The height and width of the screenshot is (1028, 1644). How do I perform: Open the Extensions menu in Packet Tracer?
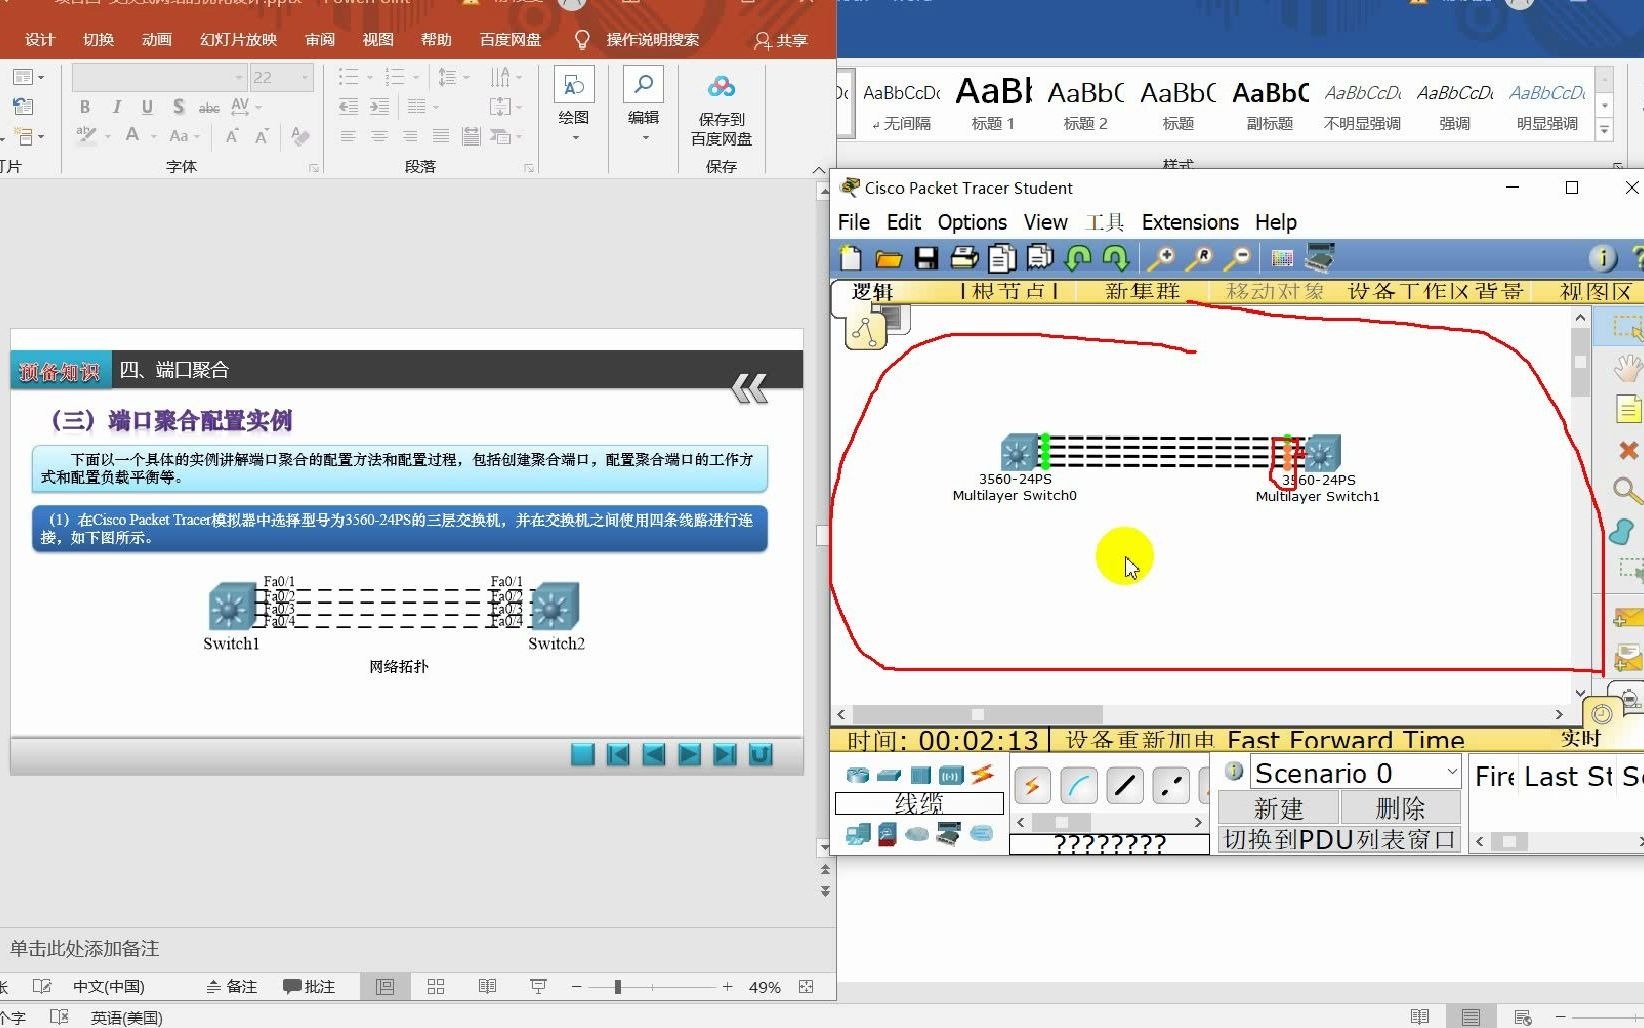(x=1190, y=222)
